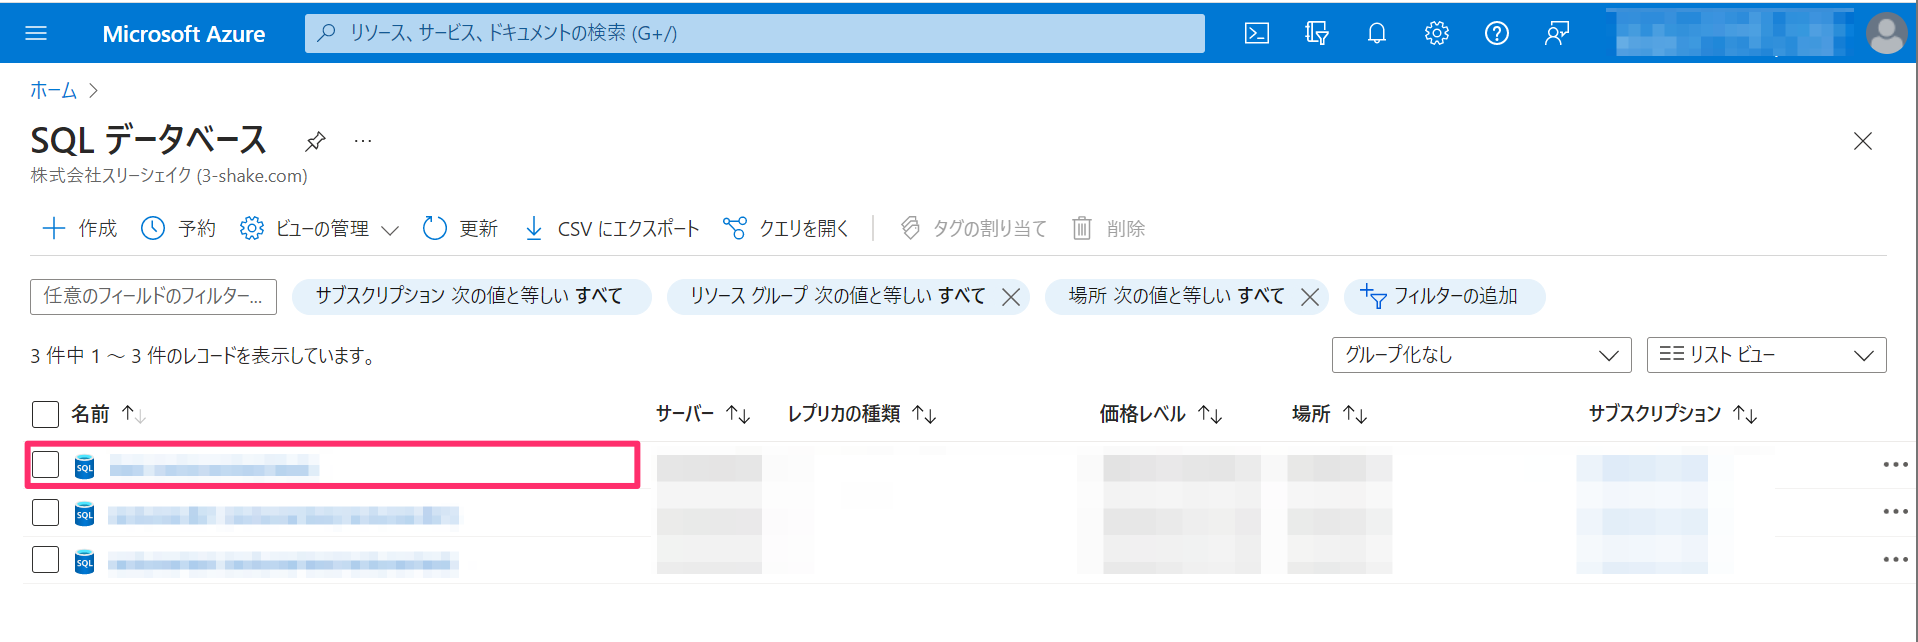Toggle the select-all checkbox in header
1918x642 pixels.
(45, 414)
